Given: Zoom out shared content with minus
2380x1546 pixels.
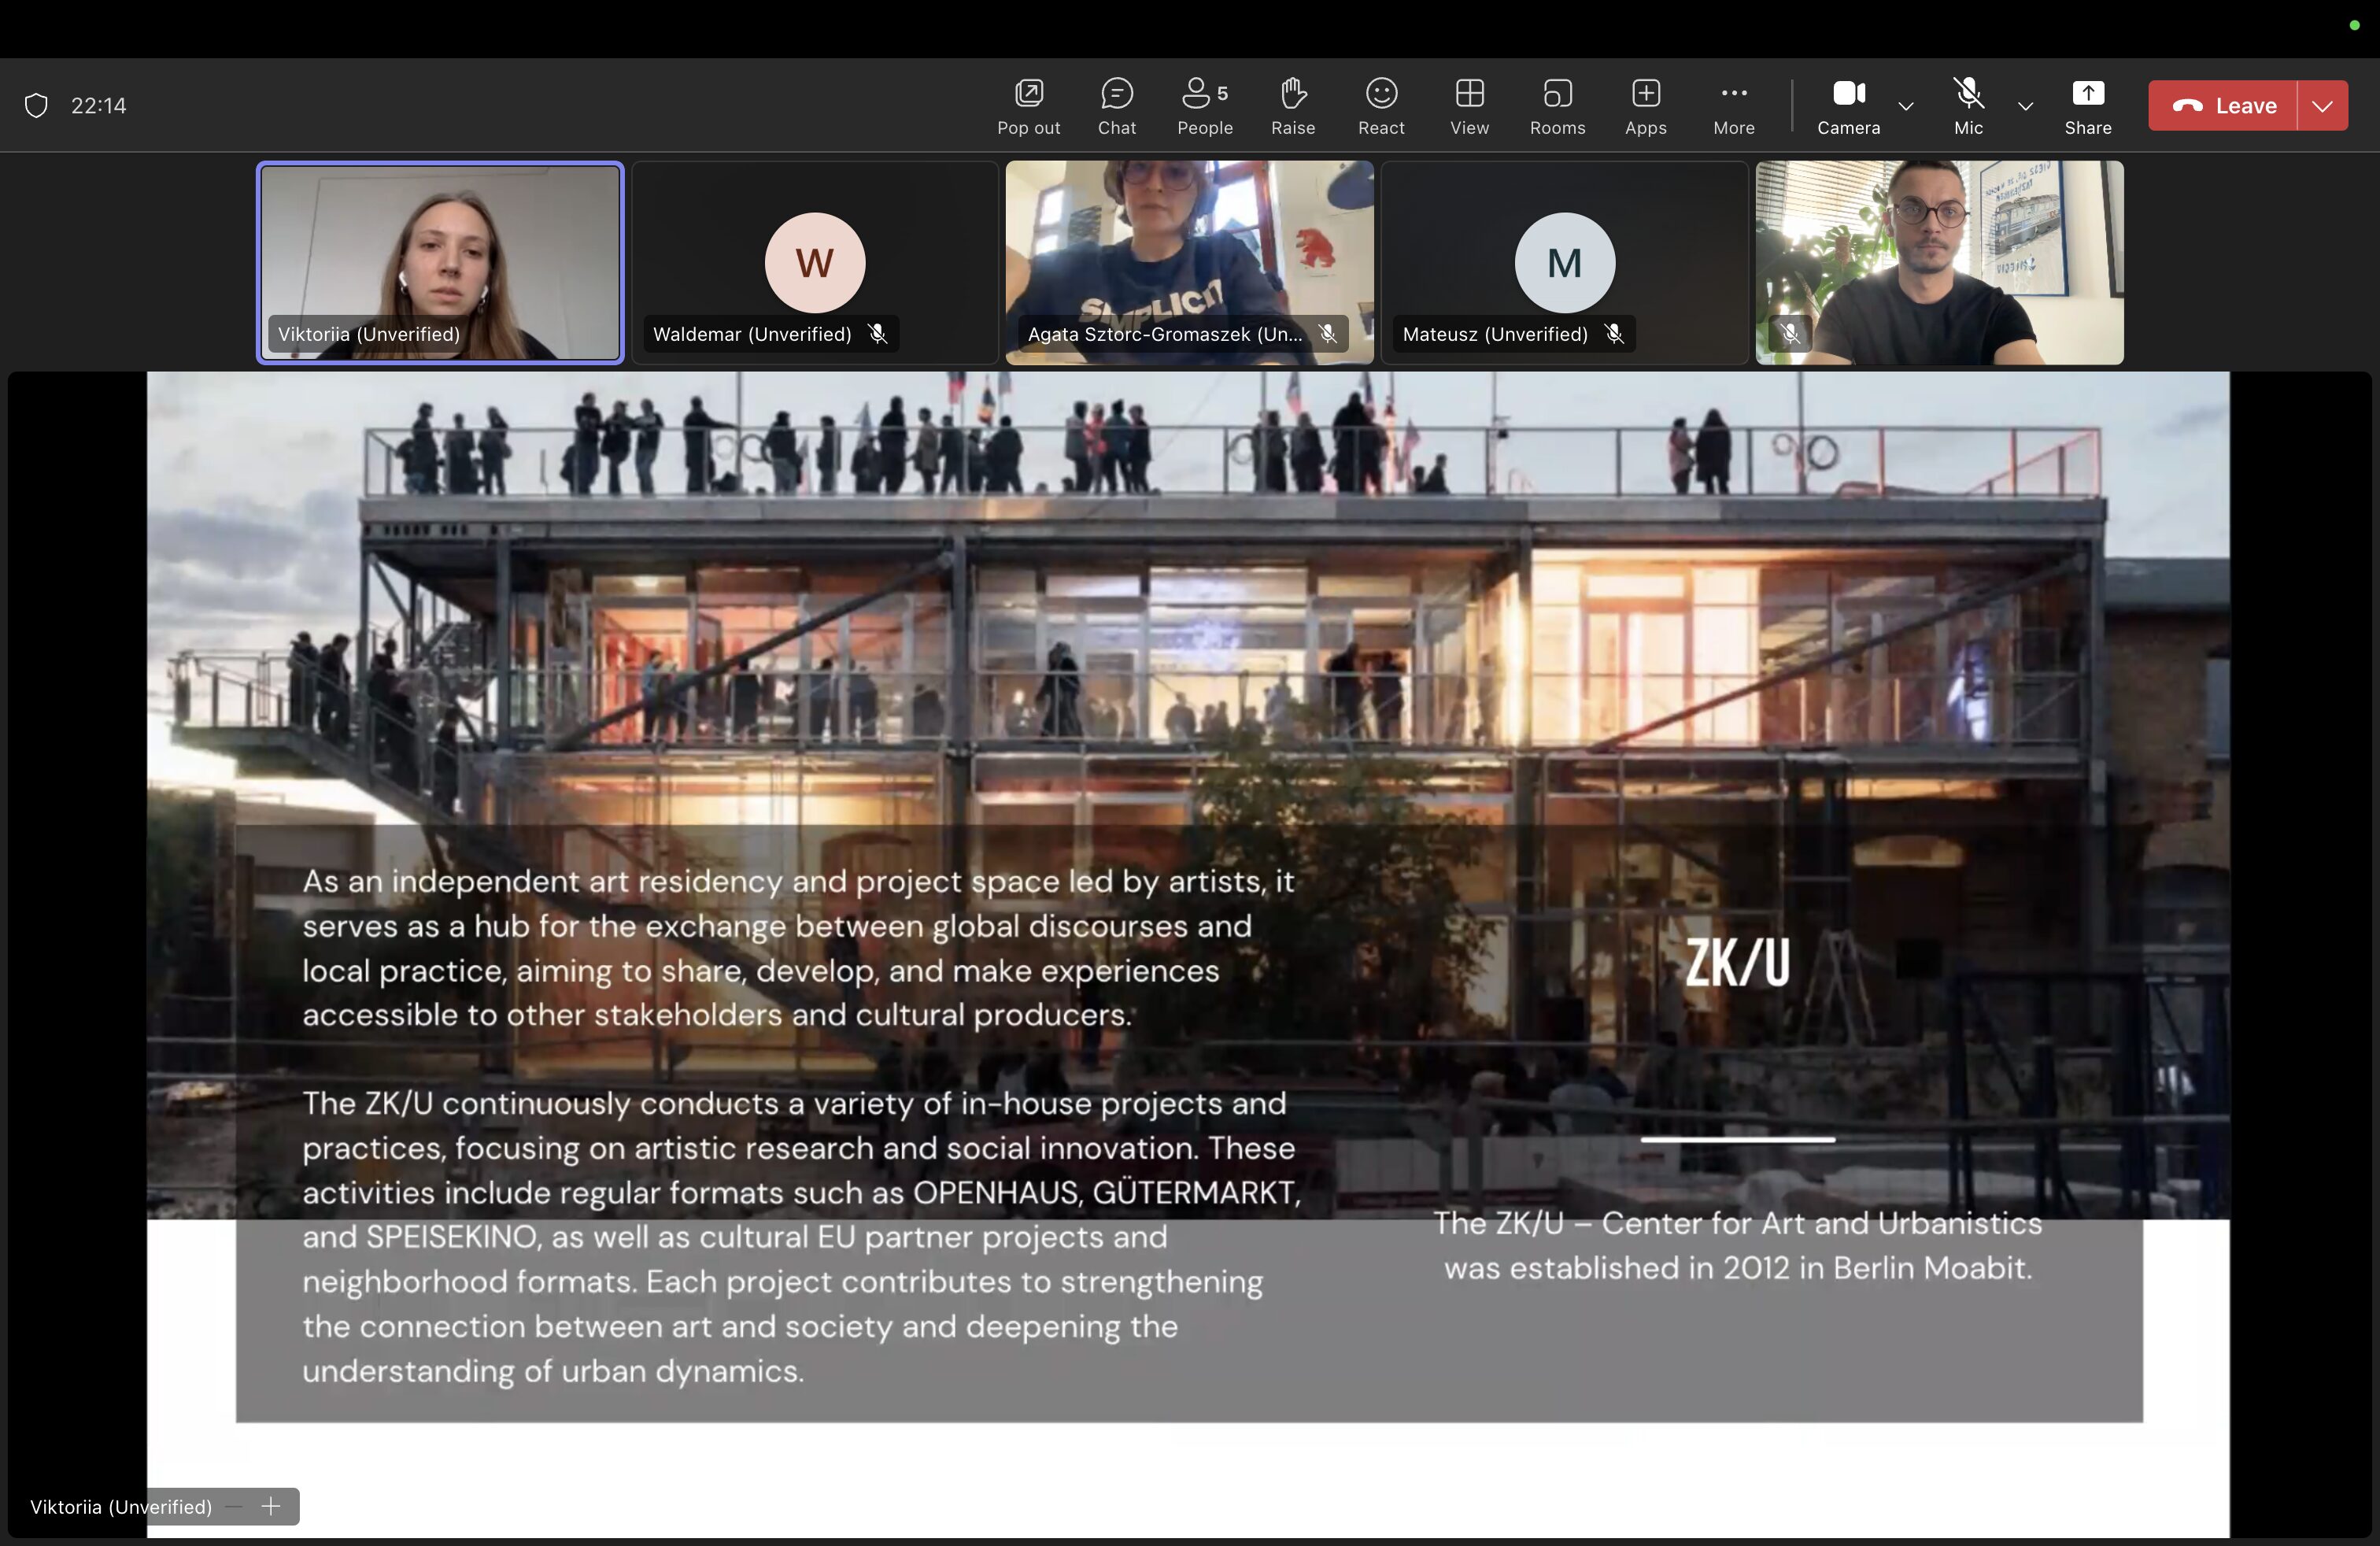Looking at the screenshot, I should point(234,1506).
